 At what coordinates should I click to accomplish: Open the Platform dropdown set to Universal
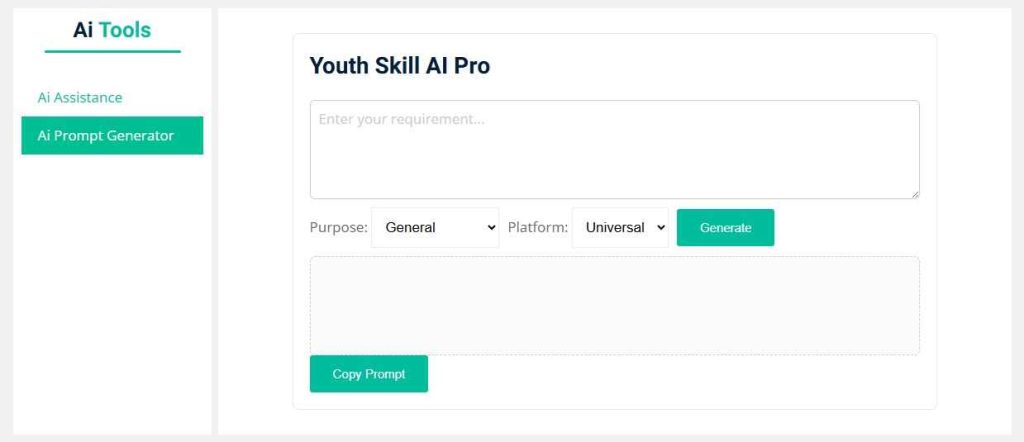(620, 228)
